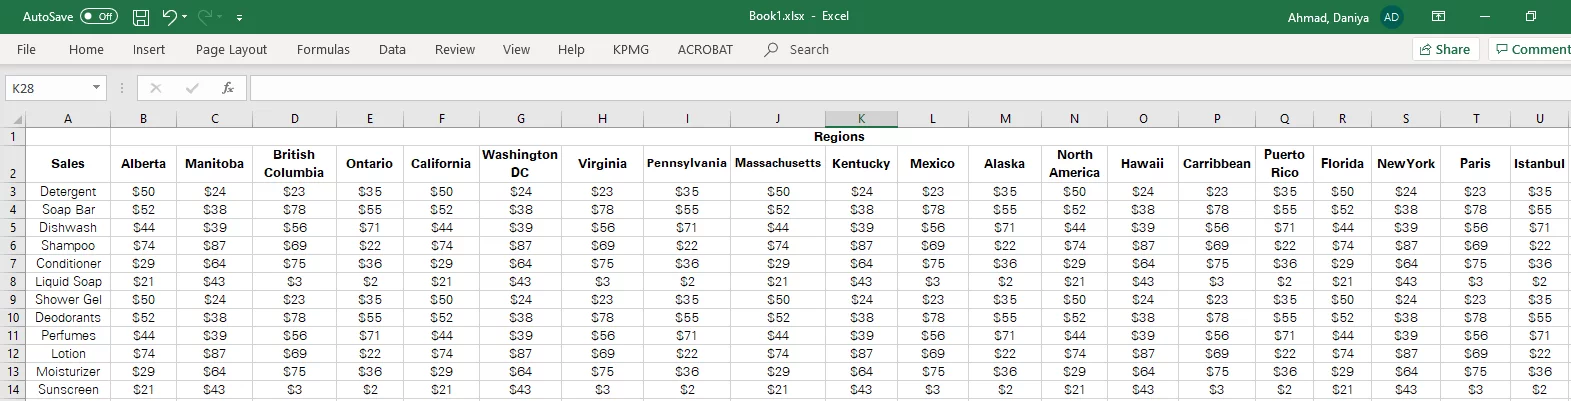
Task: Open the Help tab
Action: pyautogui.click(x=571, y=49)
